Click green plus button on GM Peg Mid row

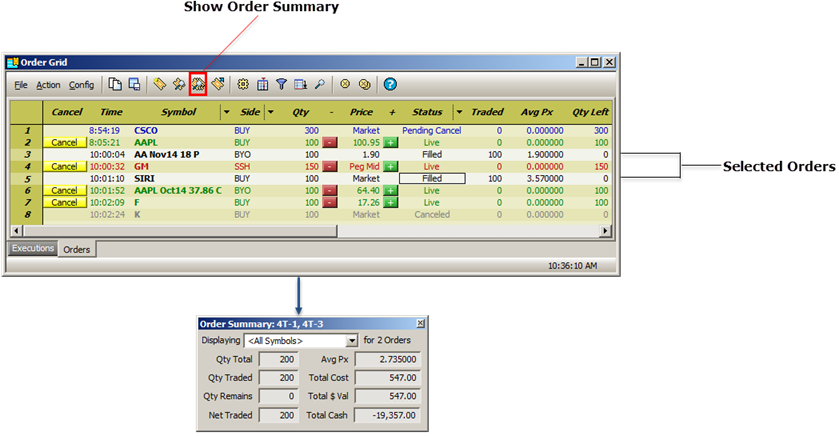(391, 166)
